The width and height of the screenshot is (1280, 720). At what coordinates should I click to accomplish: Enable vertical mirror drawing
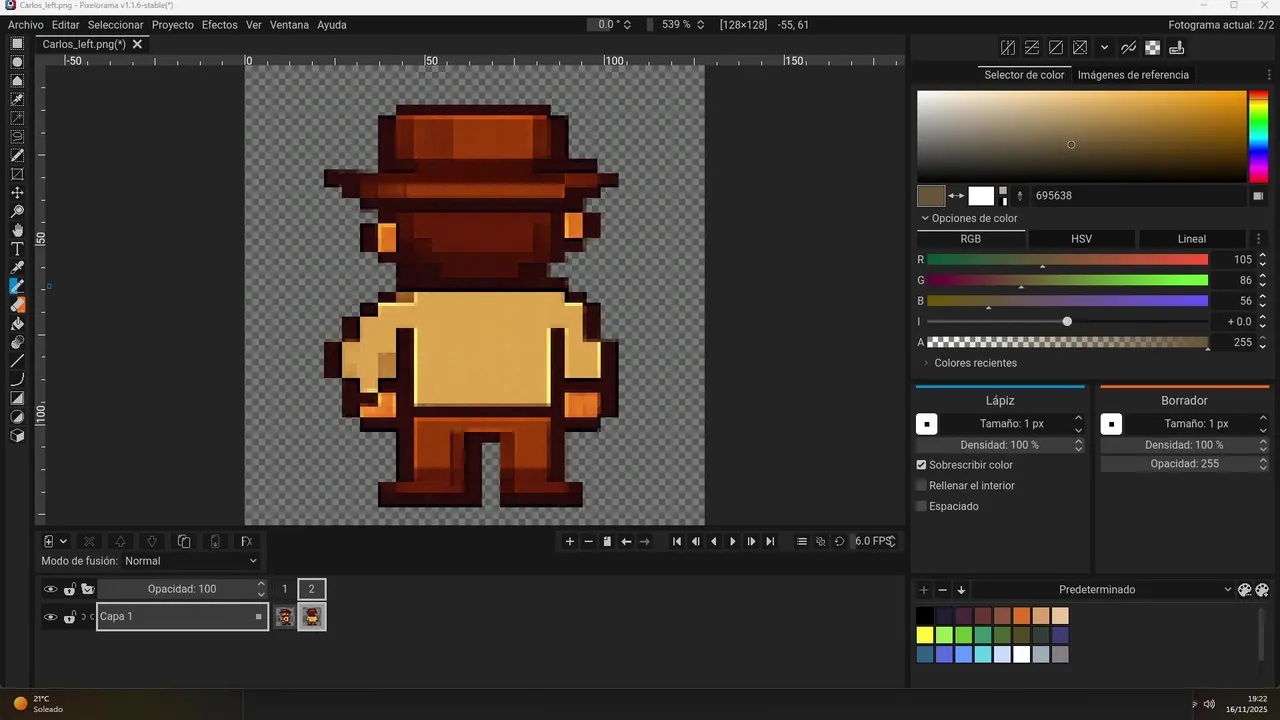1032,47
